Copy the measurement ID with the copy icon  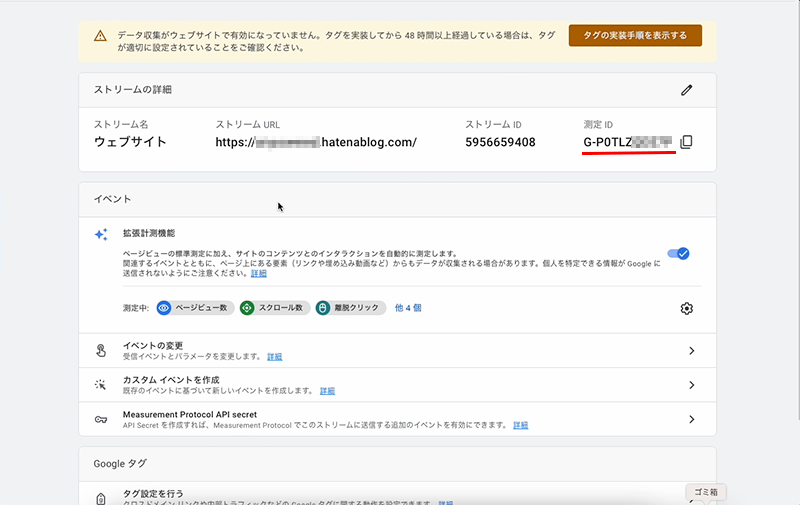686,142
